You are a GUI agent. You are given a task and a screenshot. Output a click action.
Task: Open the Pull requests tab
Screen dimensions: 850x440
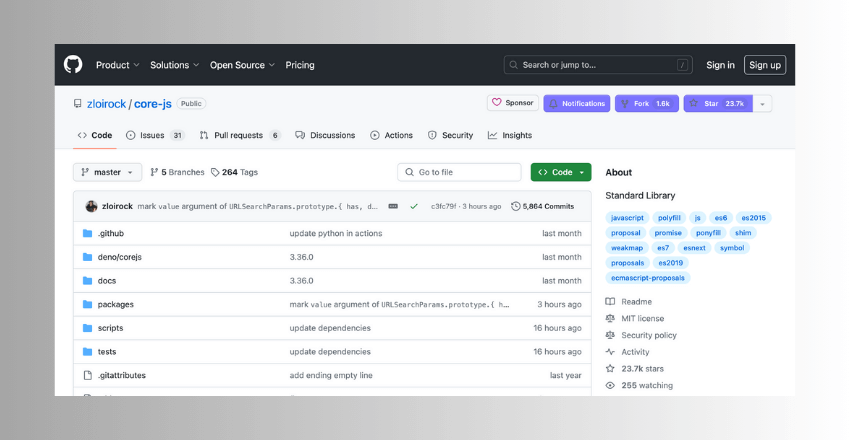(x=240, y=135)
